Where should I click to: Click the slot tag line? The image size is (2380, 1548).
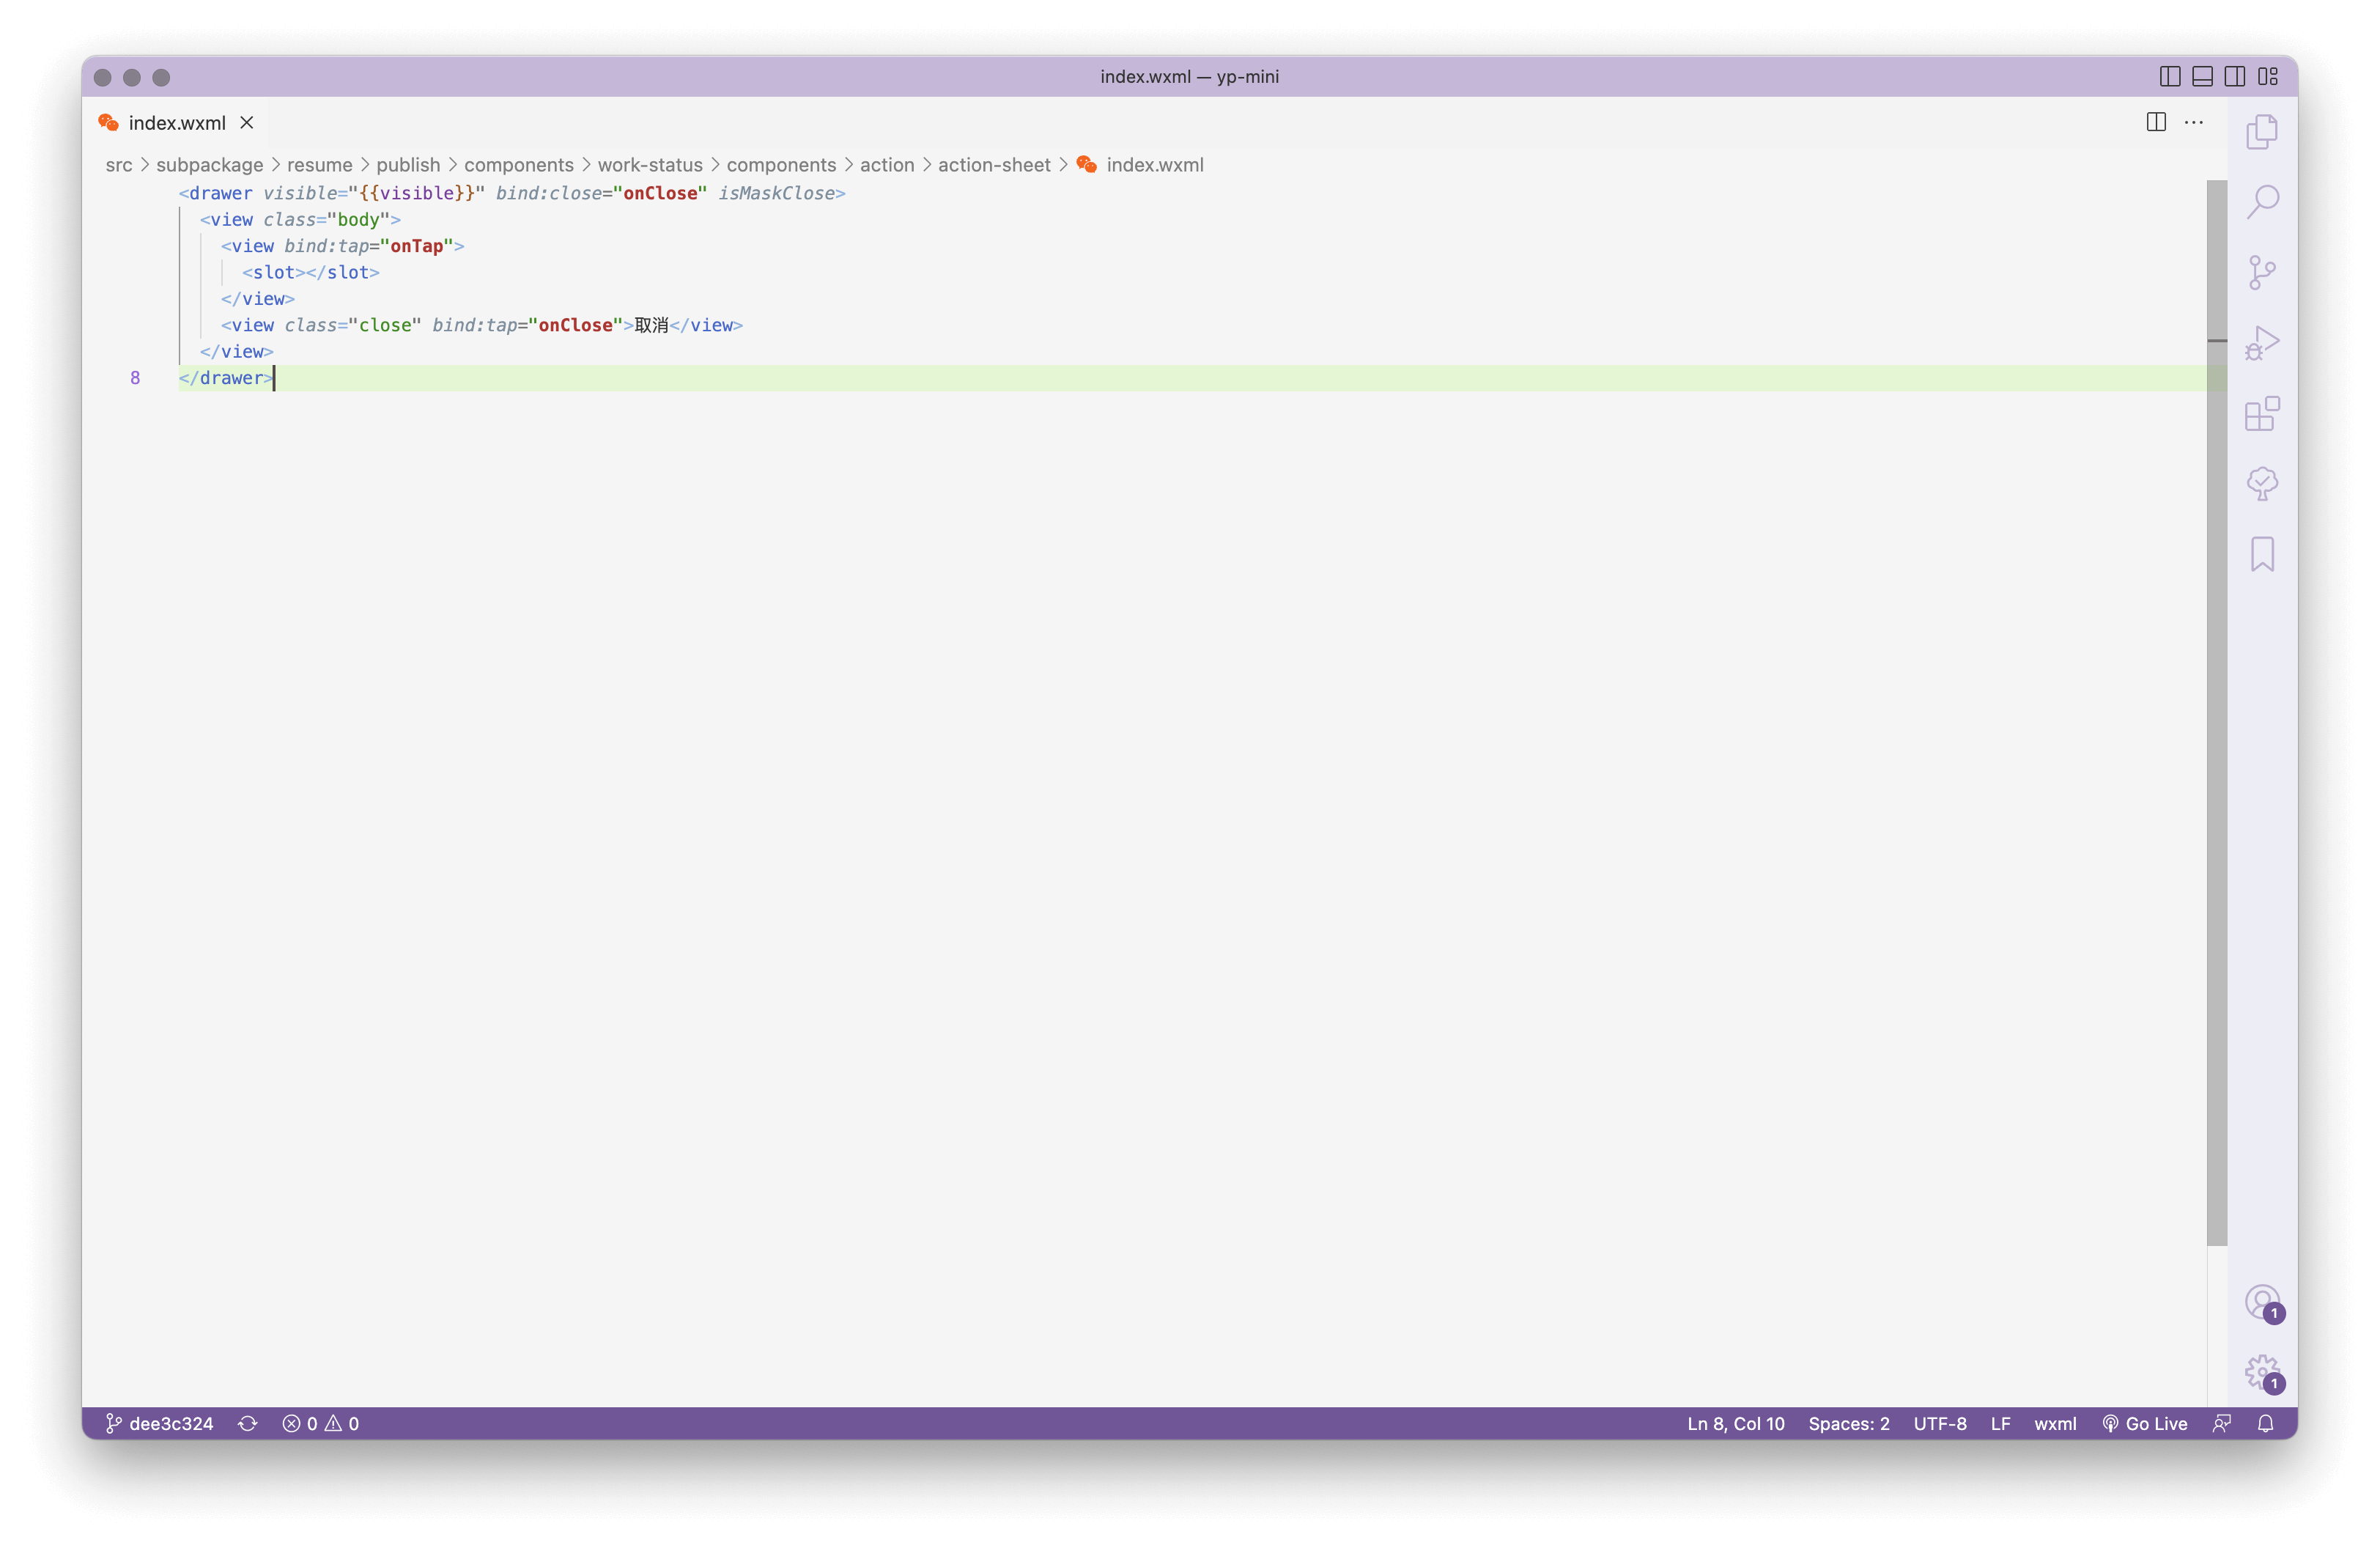pyautogui.click(x=311, y=272)
